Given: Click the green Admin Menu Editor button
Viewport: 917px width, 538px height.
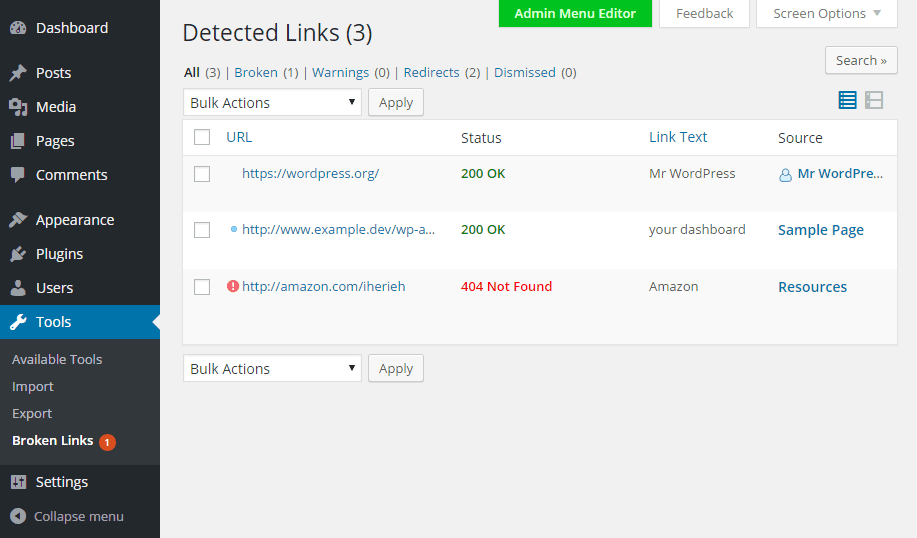Looking at the screenshot, I should pos(575,13).
